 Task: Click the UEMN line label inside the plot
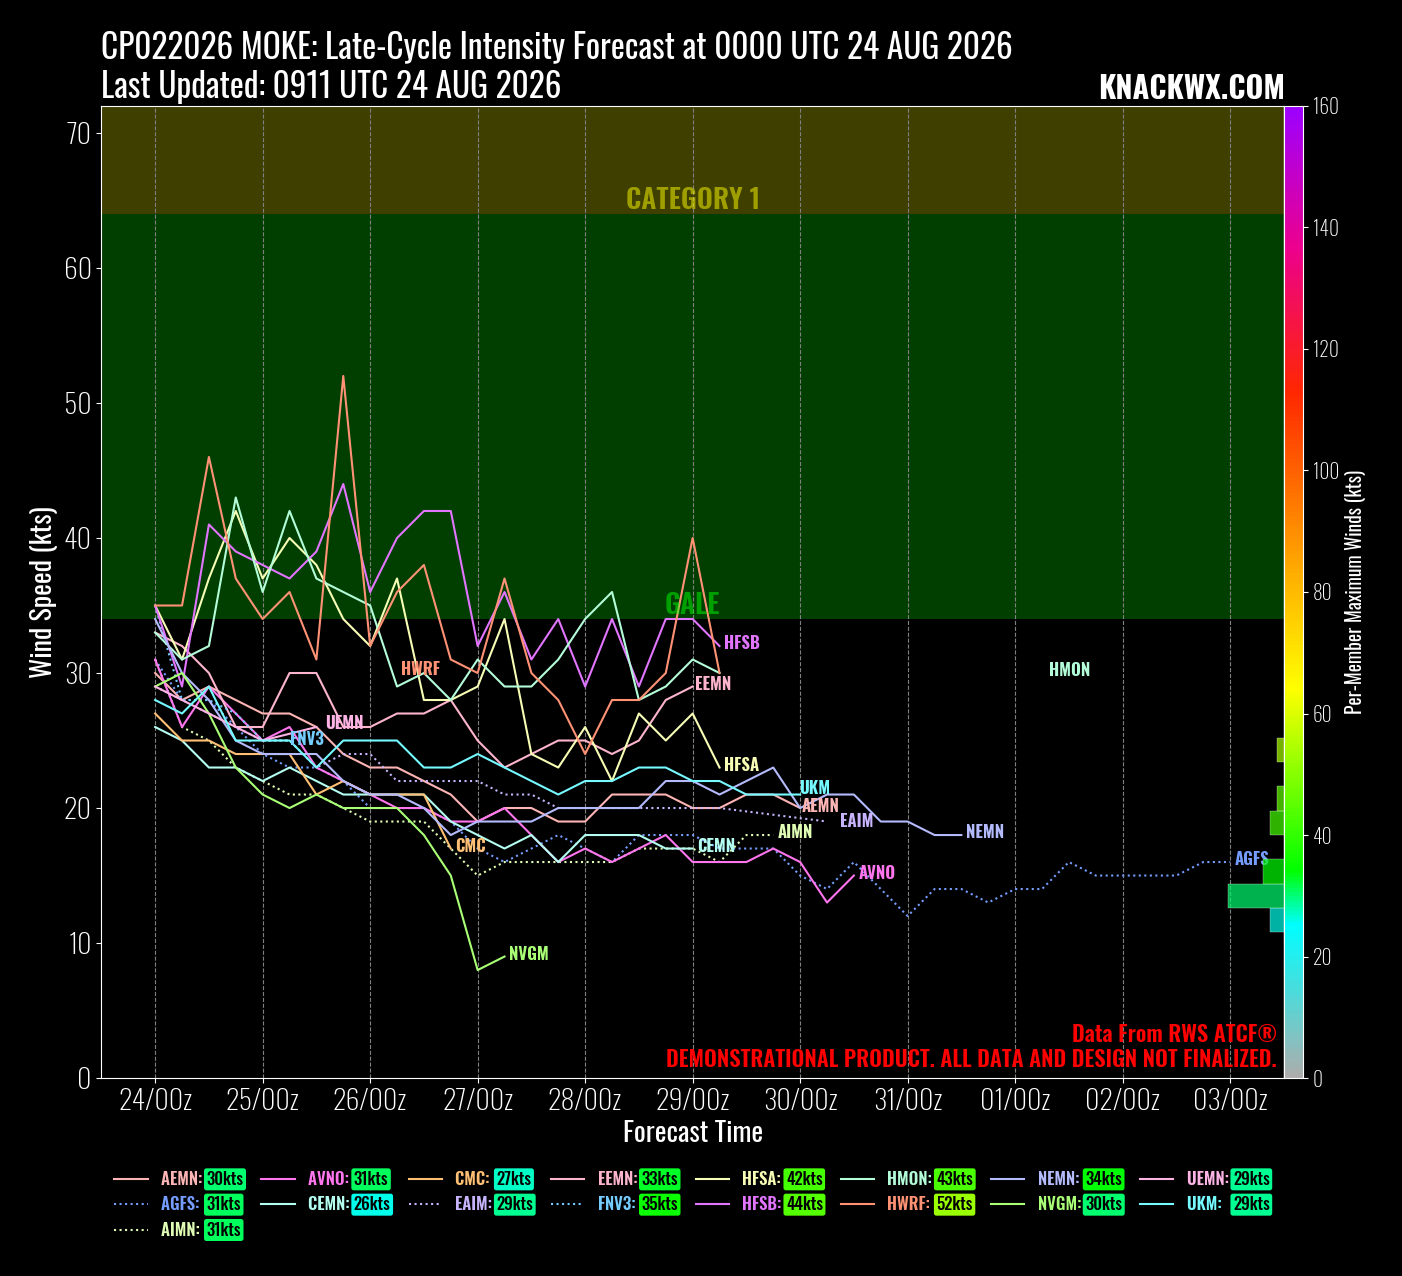click(x=345, y=722)
